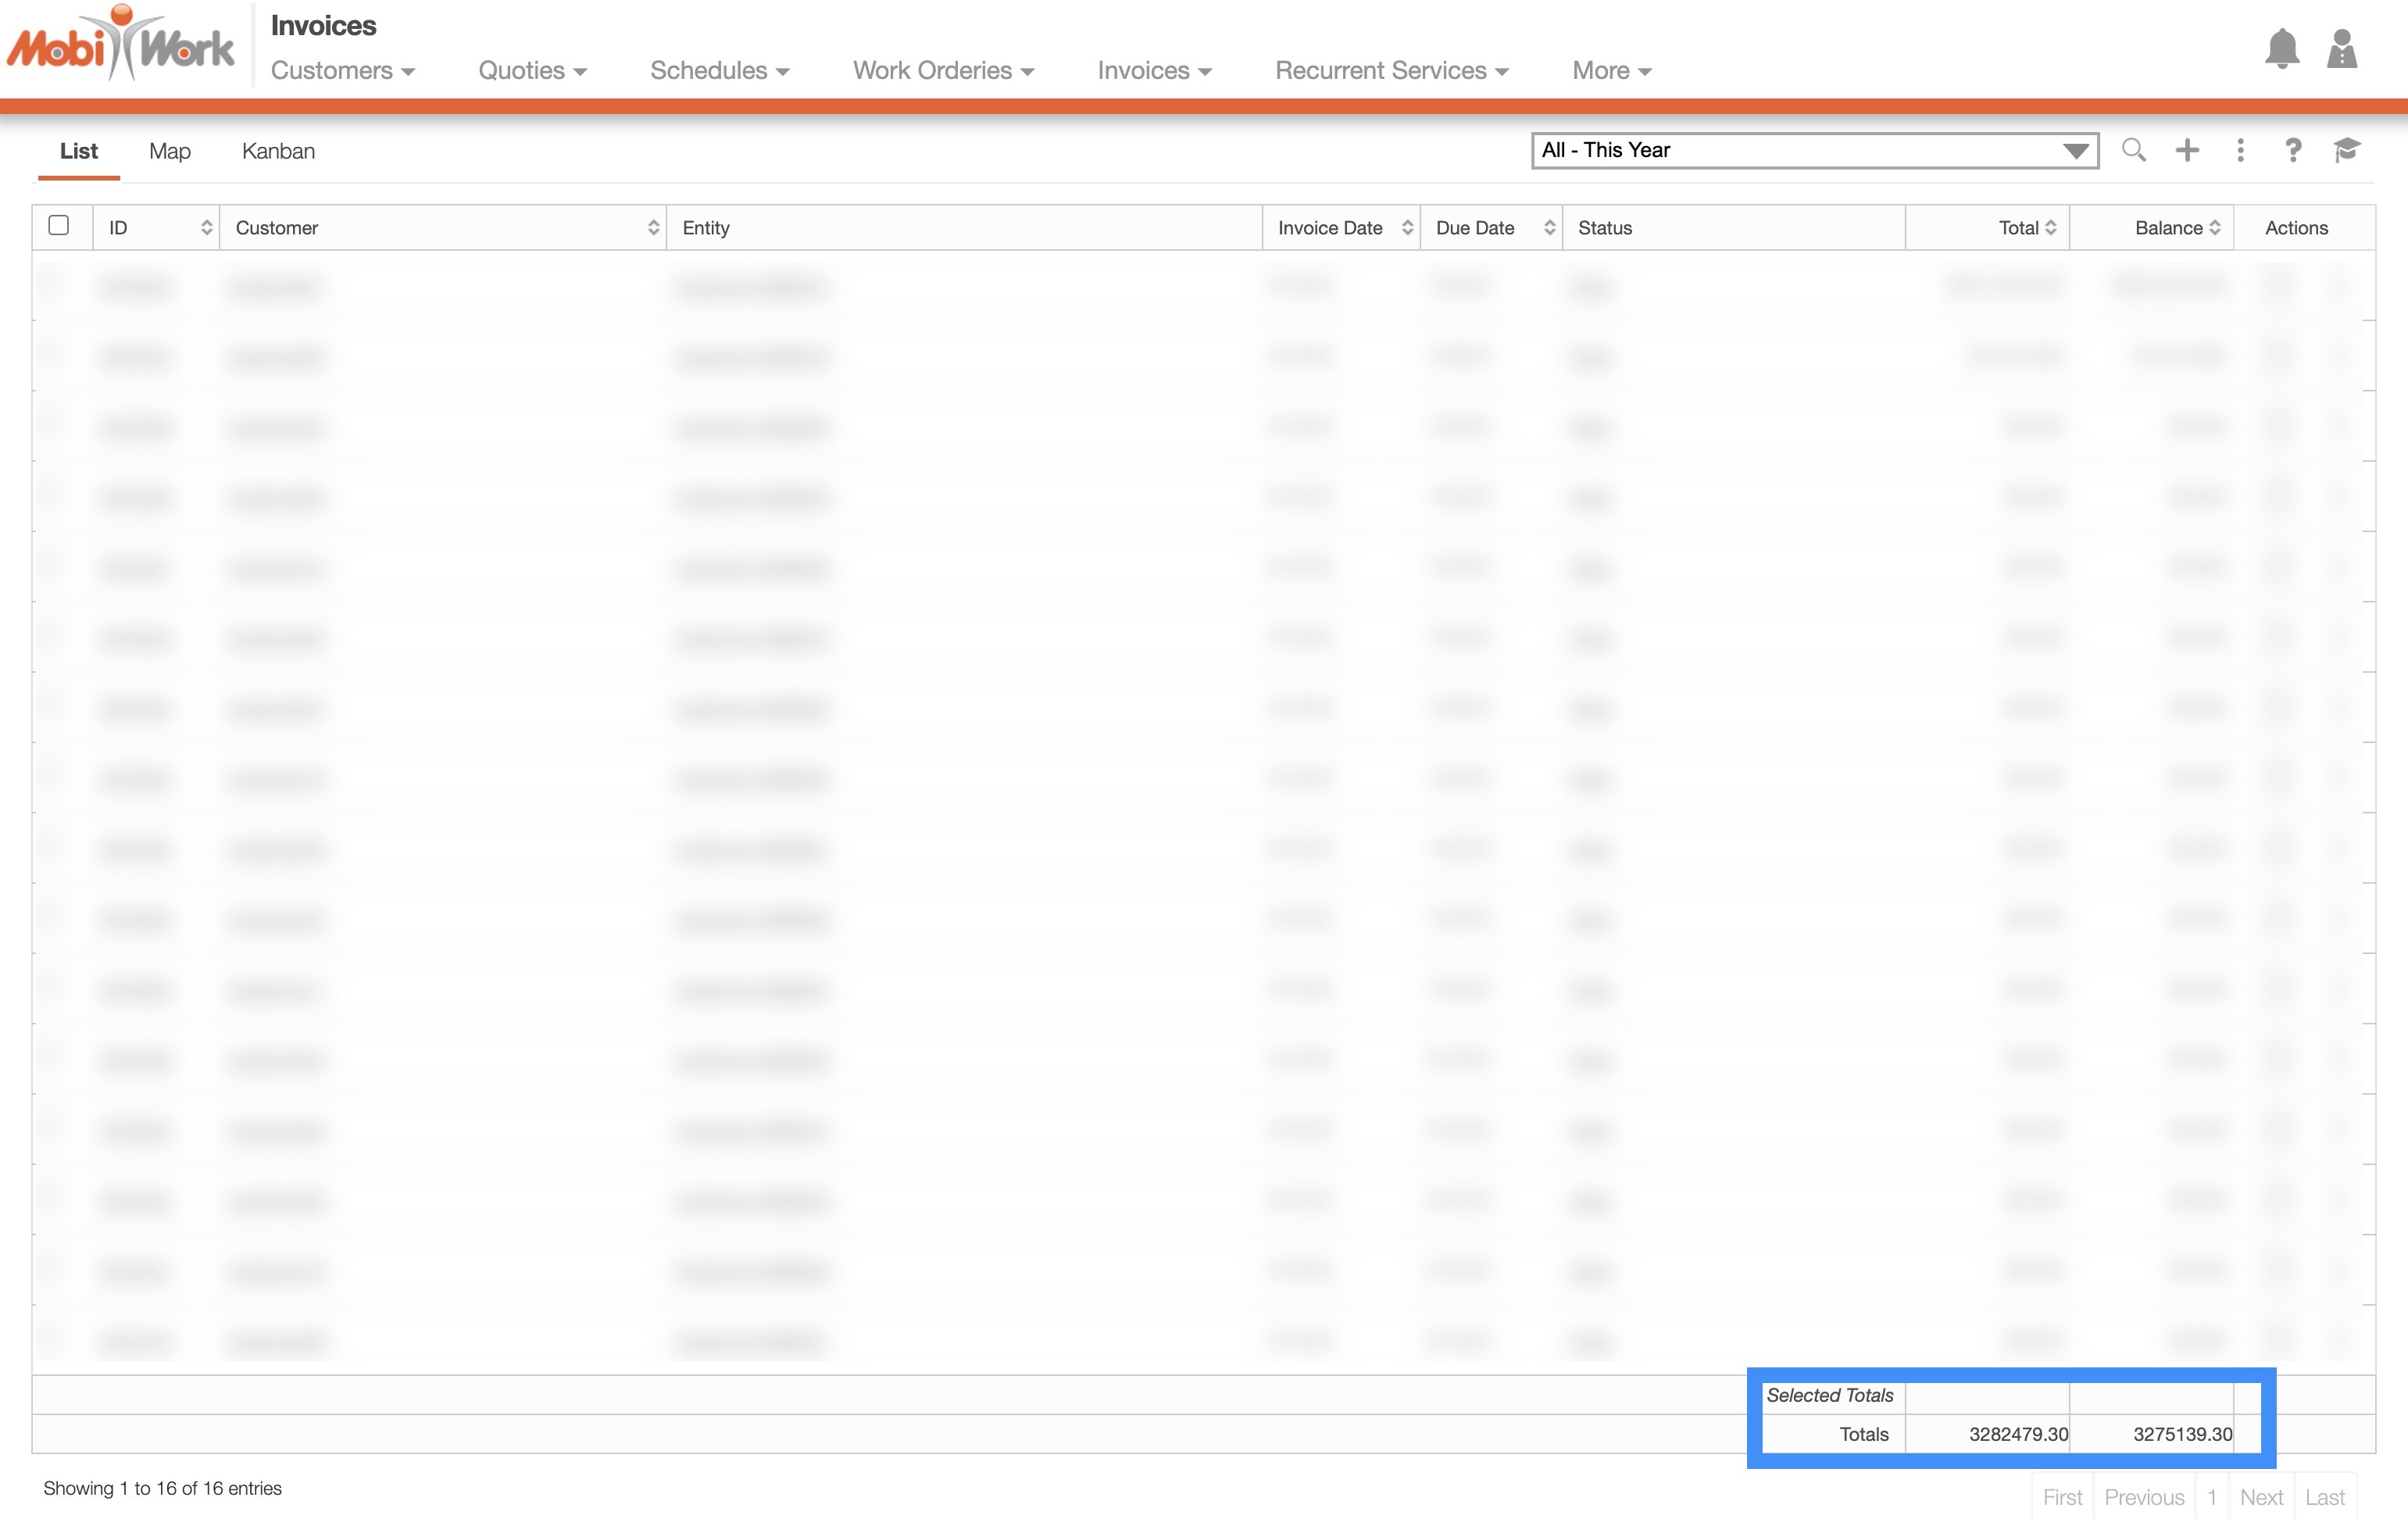Toggle the select-all header checkbox

click(59, 226)
